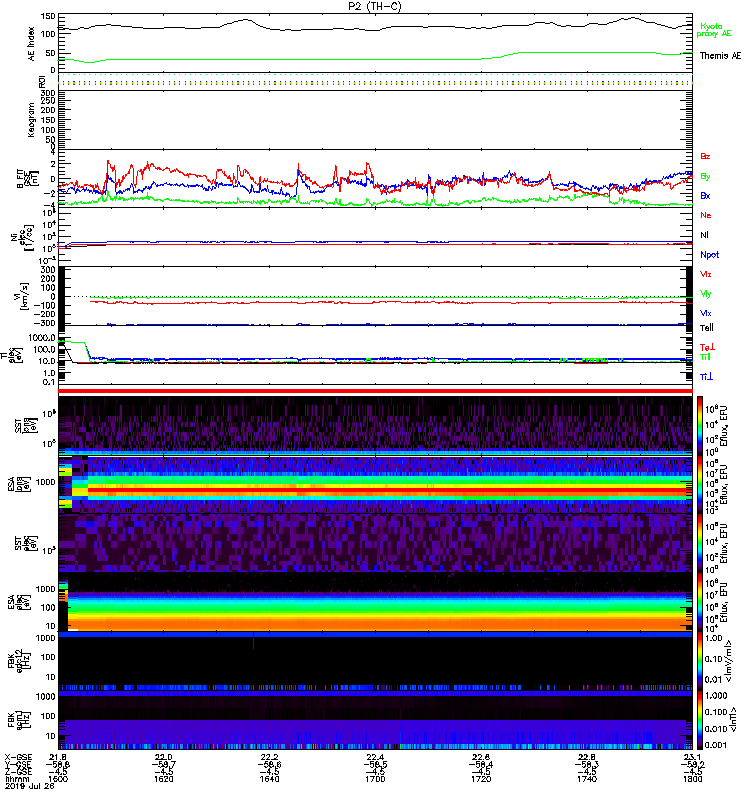Click the plot title P2 (TH-C)
This screenshot has width=750, height=800.
click(374, 6)
